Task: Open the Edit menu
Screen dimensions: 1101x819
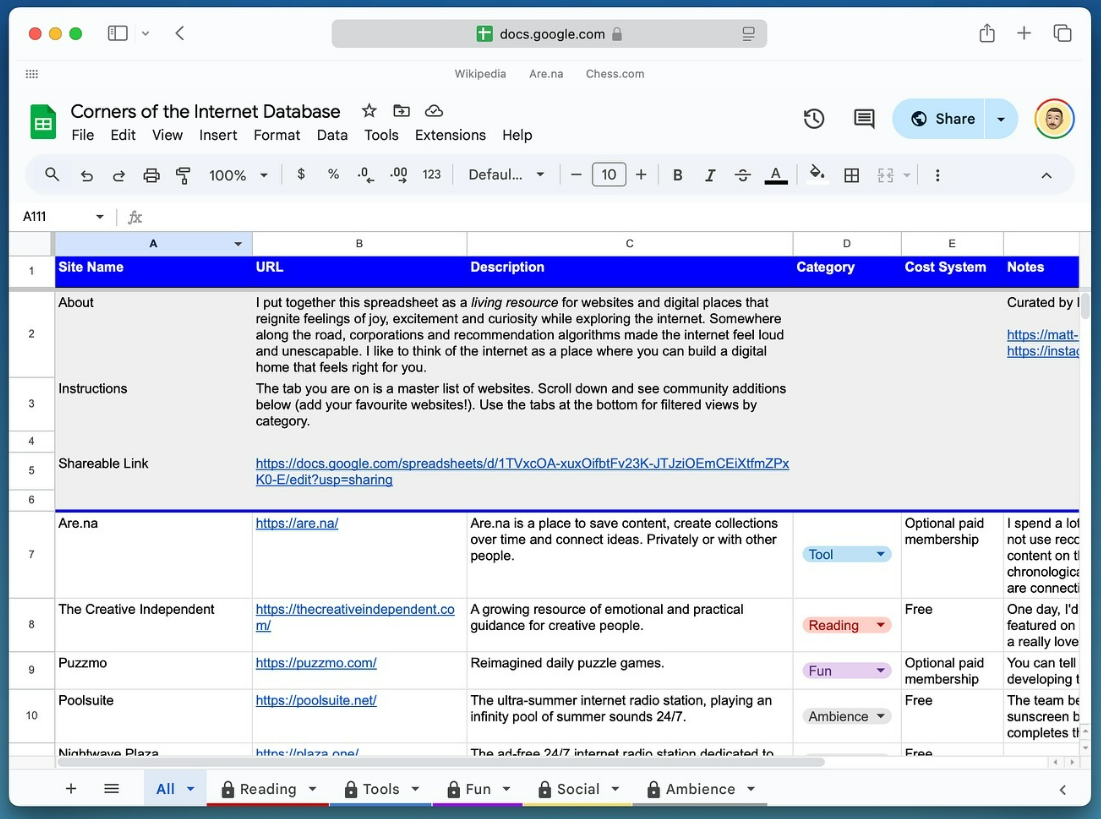Action: (x=123, y=135)
